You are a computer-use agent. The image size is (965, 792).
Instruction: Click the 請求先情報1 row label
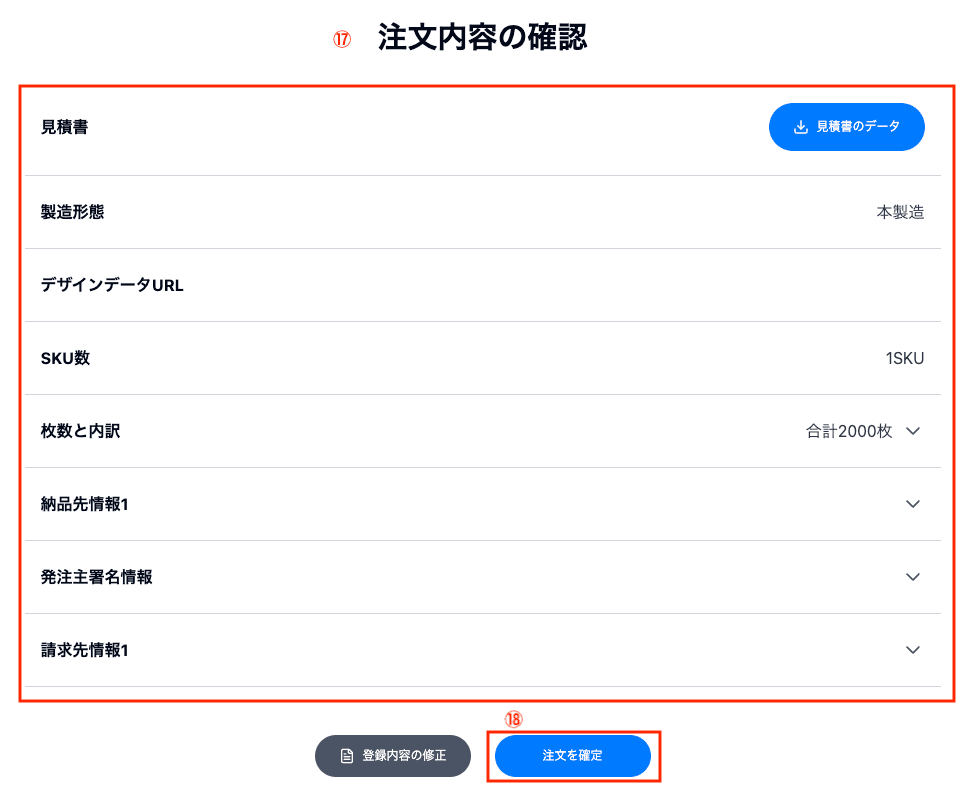coord(85,650)
